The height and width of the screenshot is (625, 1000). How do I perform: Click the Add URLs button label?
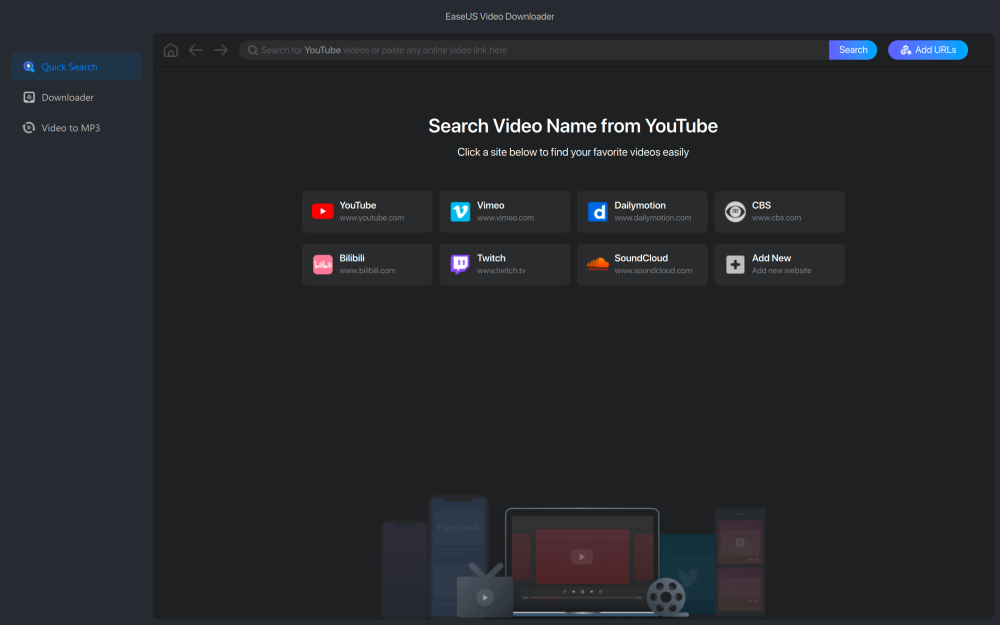click(936, 50)
